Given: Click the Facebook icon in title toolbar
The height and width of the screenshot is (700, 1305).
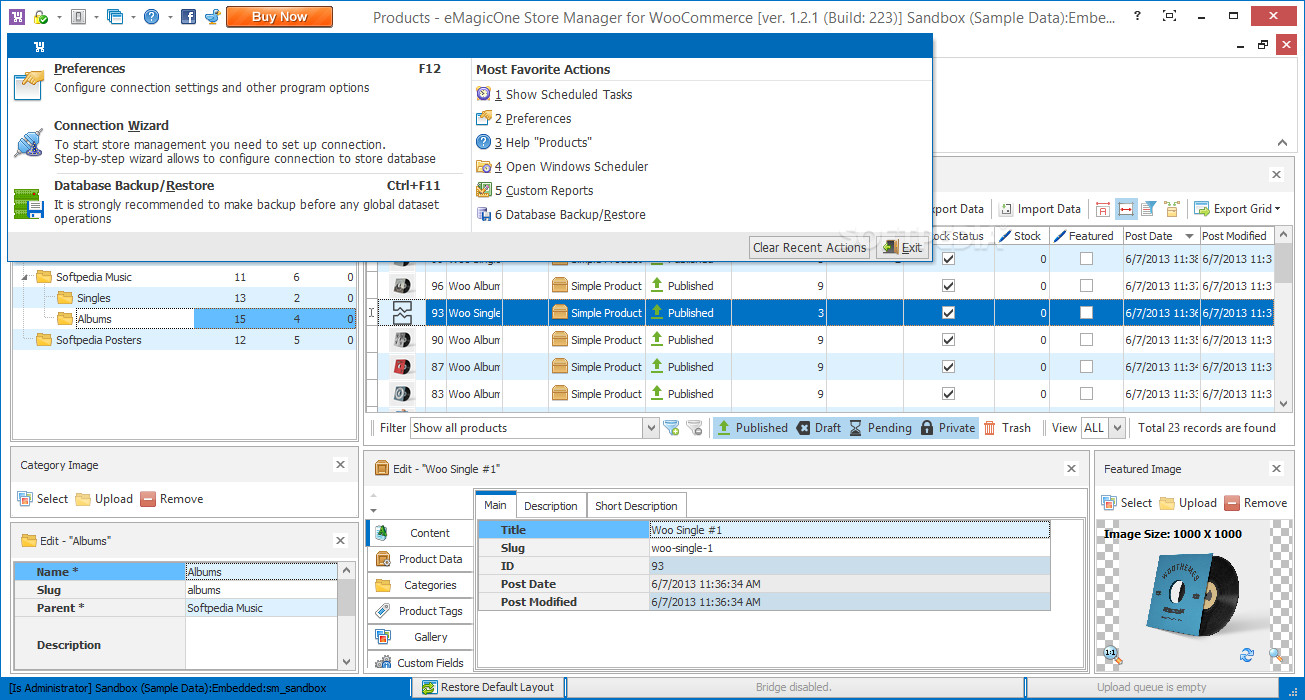Looking at the screenshot, I should (x=188, y=17).
